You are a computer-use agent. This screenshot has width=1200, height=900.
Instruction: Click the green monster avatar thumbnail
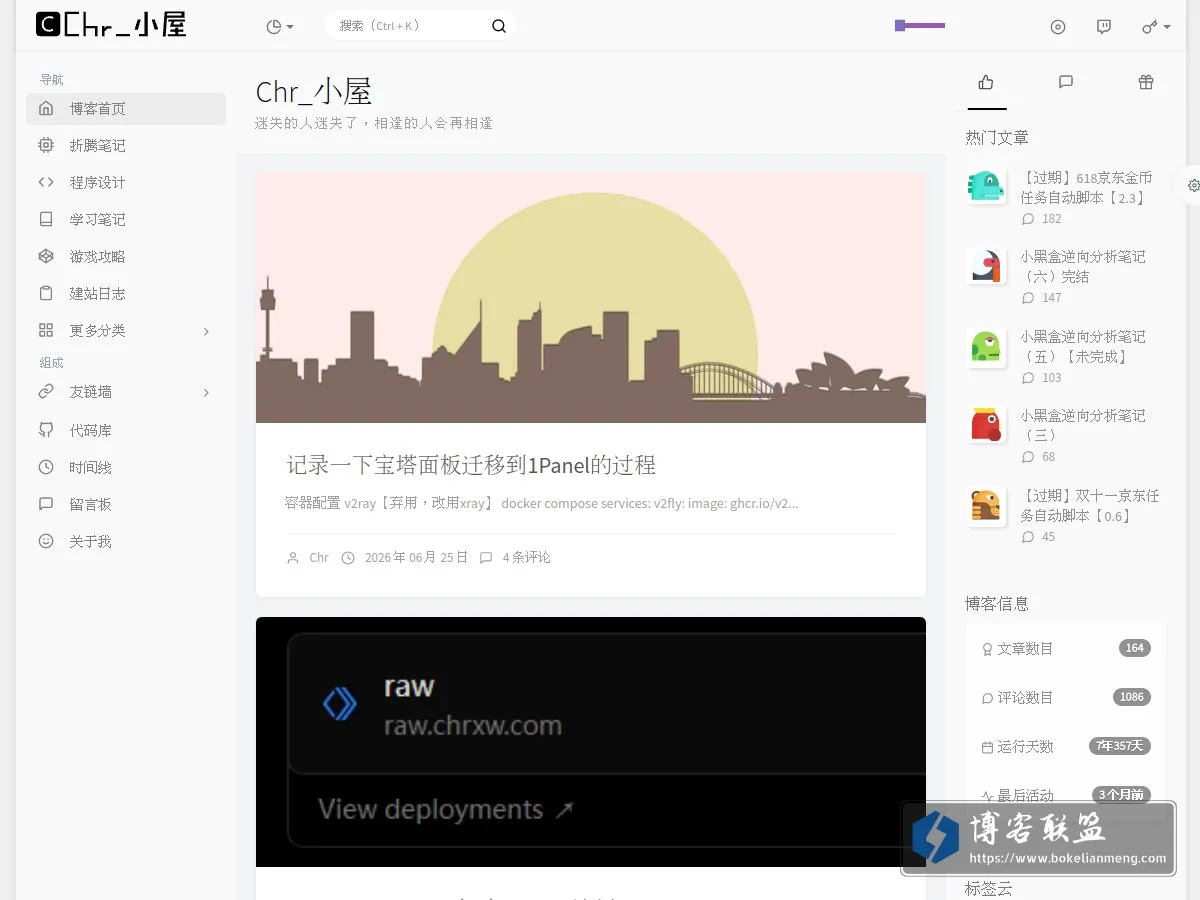(x=986, y=346)
